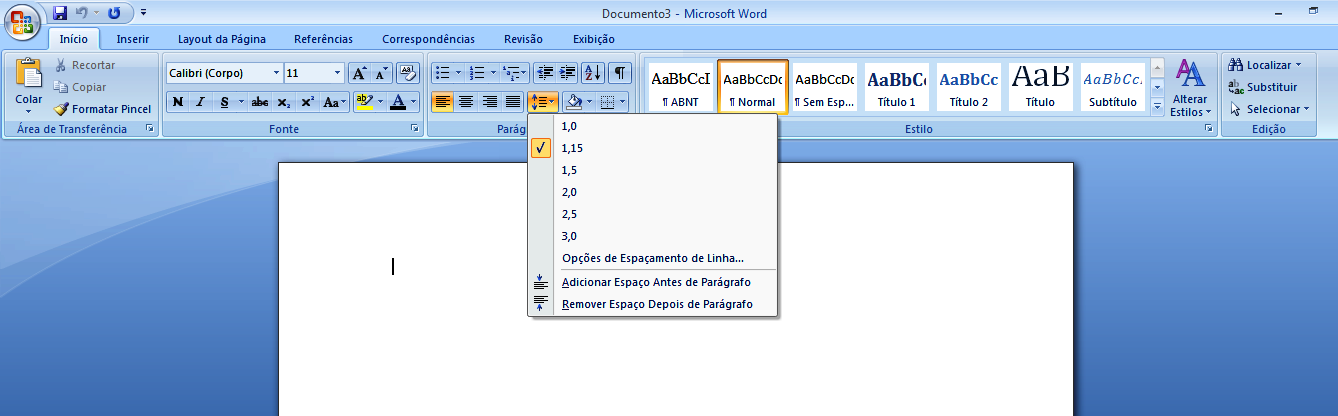Click Opções de Espaçamento de Linha
Viewport: 1338px width, 416px height.
652,258
